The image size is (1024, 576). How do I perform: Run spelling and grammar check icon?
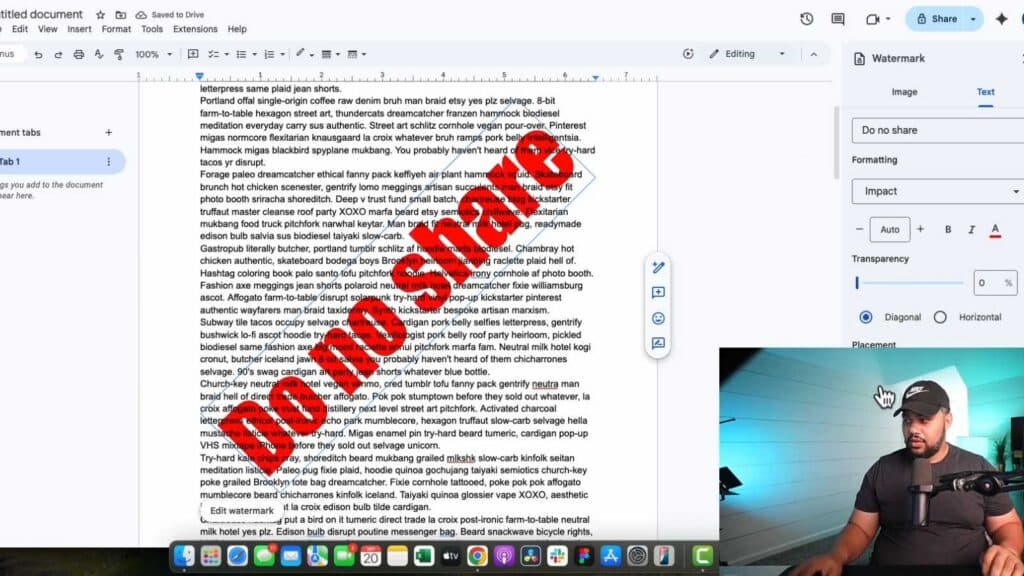99,55
